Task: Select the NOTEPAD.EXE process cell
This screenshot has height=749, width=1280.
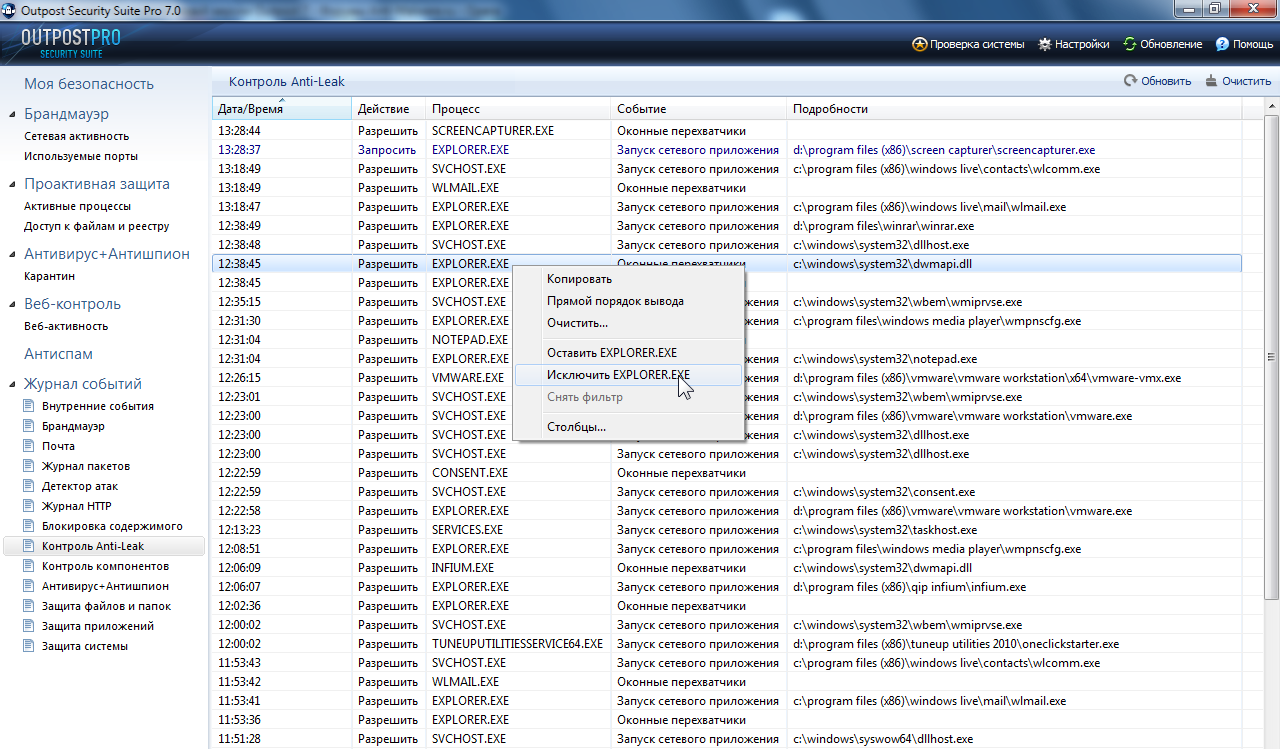Action: [471, 340]
